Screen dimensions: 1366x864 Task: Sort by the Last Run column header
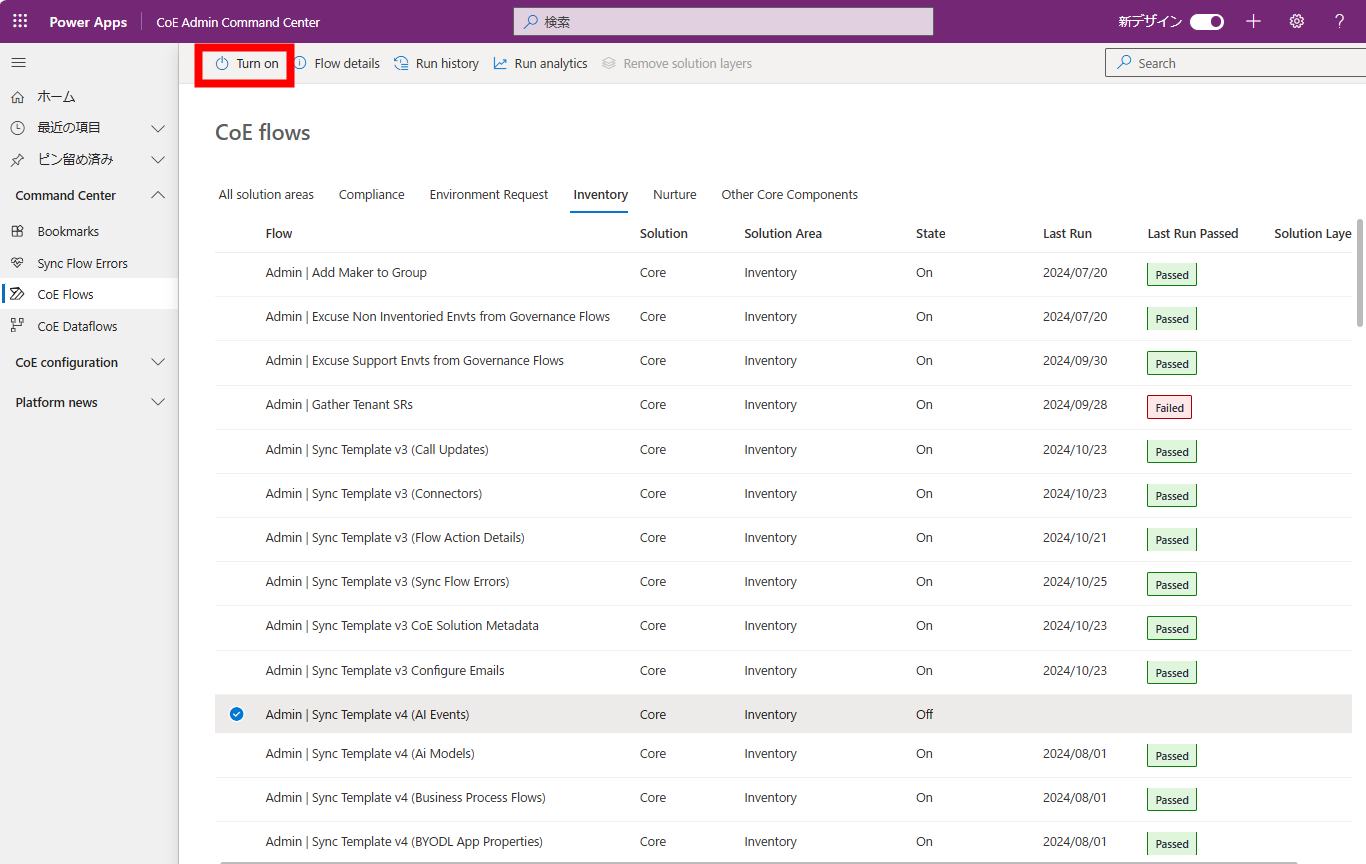point(1067,234)
